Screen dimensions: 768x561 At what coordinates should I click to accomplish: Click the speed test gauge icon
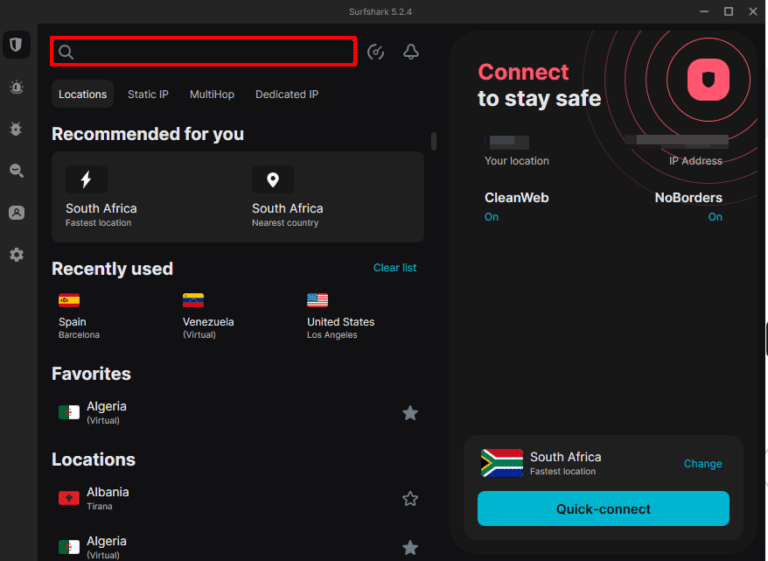376,52
